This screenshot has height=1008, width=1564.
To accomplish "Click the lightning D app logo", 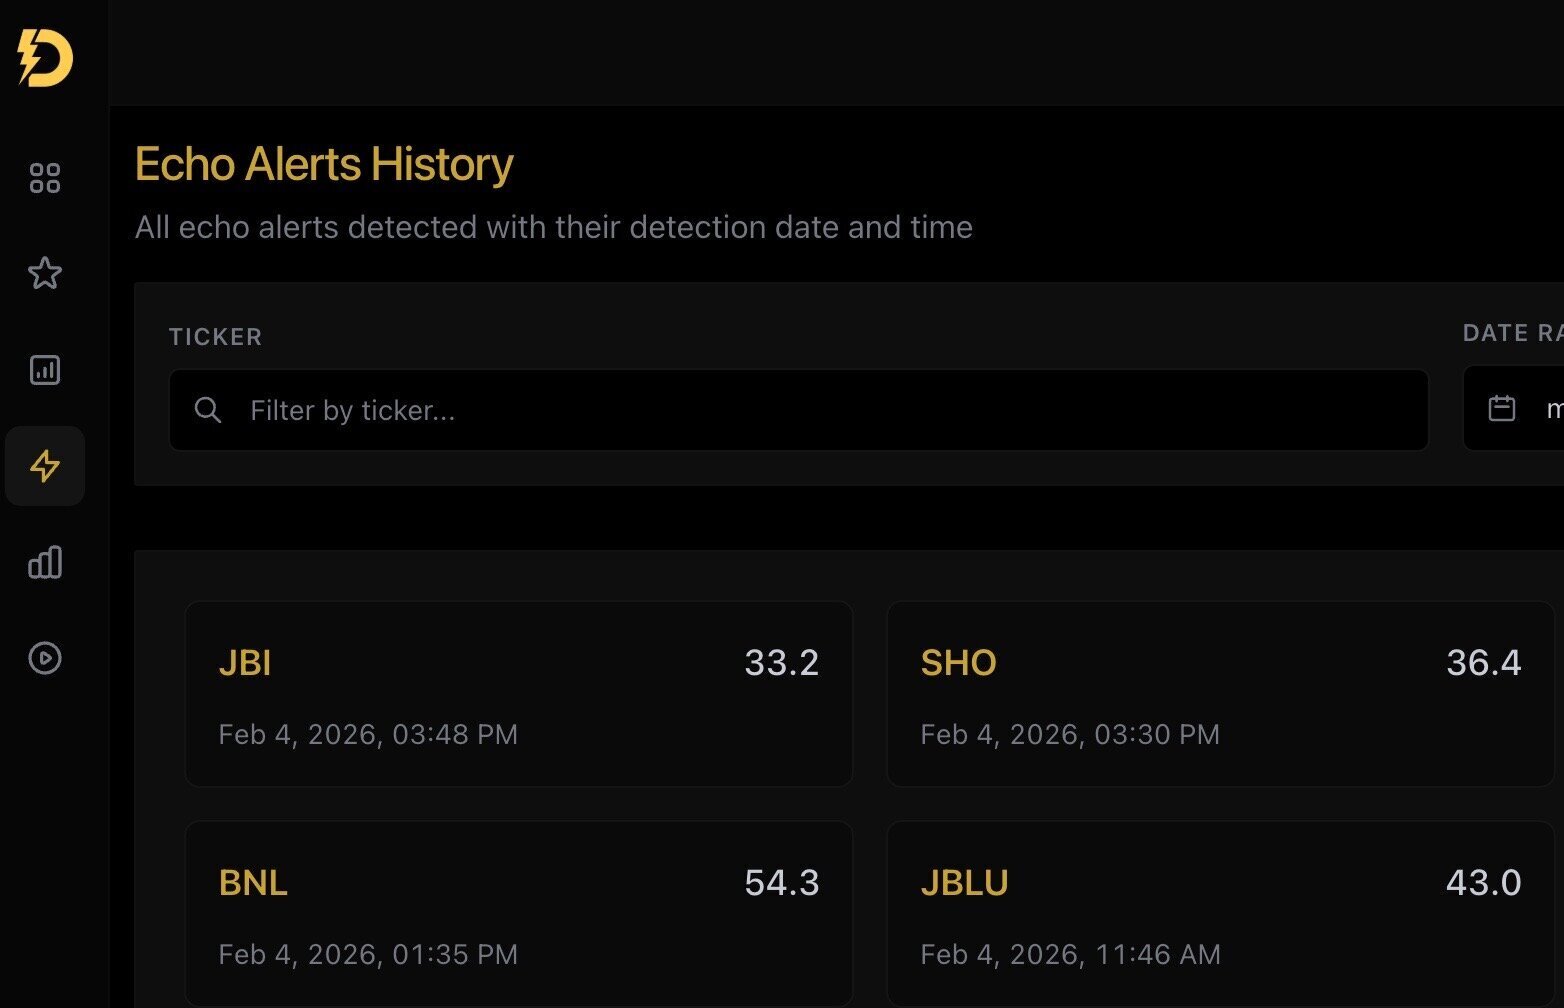I will (45, 58).
